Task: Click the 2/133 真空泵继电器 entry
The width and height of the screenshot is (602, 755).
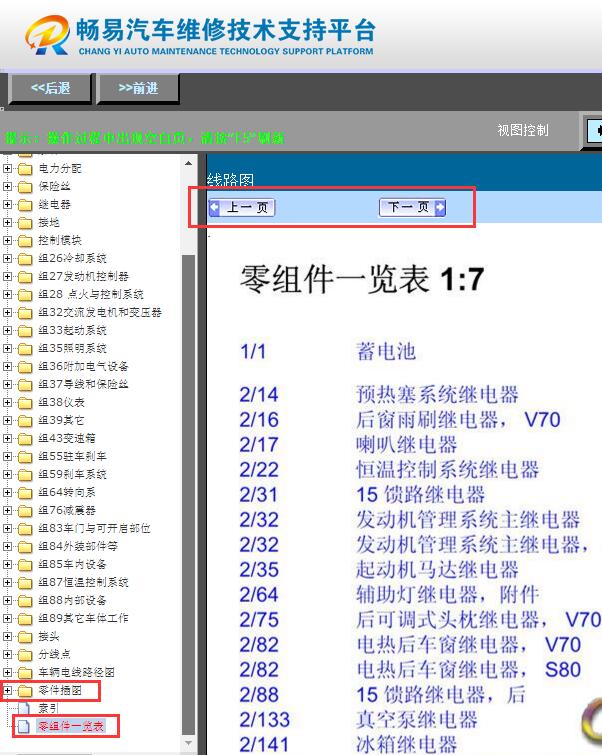Action: [x=359, y=720]
